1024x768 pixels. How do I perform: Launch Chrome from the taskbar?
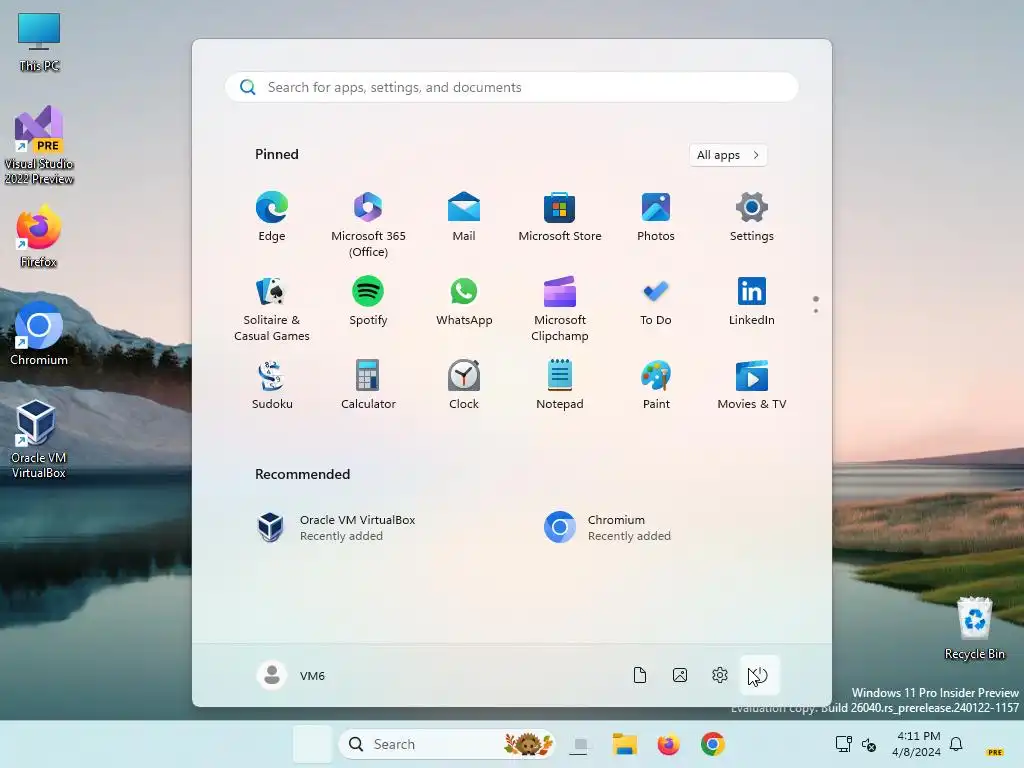pos(712,744)
